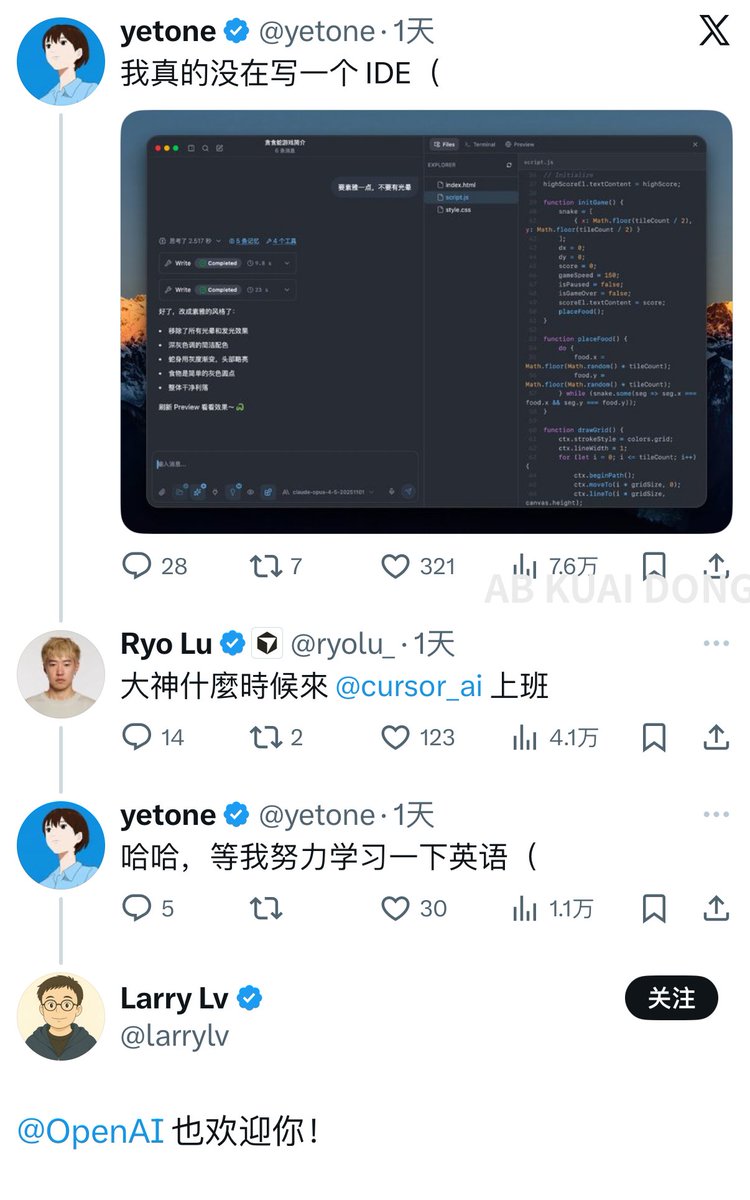Open more options on yetone's English reply

716,815
